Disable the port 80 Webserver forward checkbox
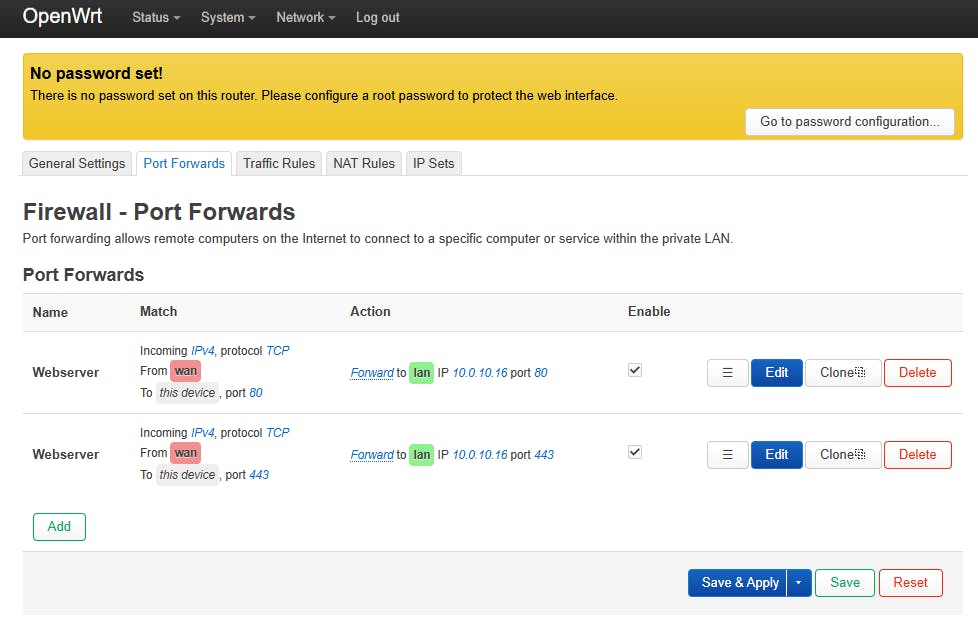The width and height of the screenshot is (978, 630). 635,370
